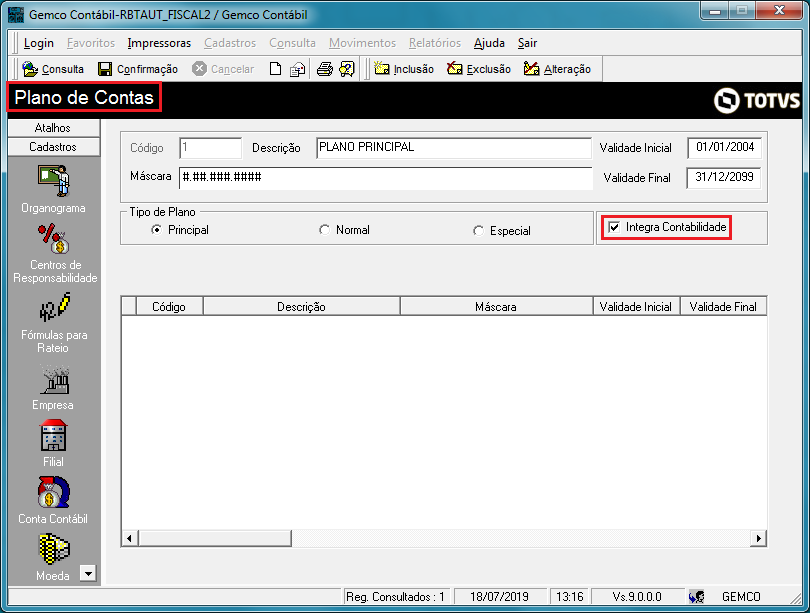Open the Login menu
Viewport: 810px width, 613px height.
click(x=39, y=43)
